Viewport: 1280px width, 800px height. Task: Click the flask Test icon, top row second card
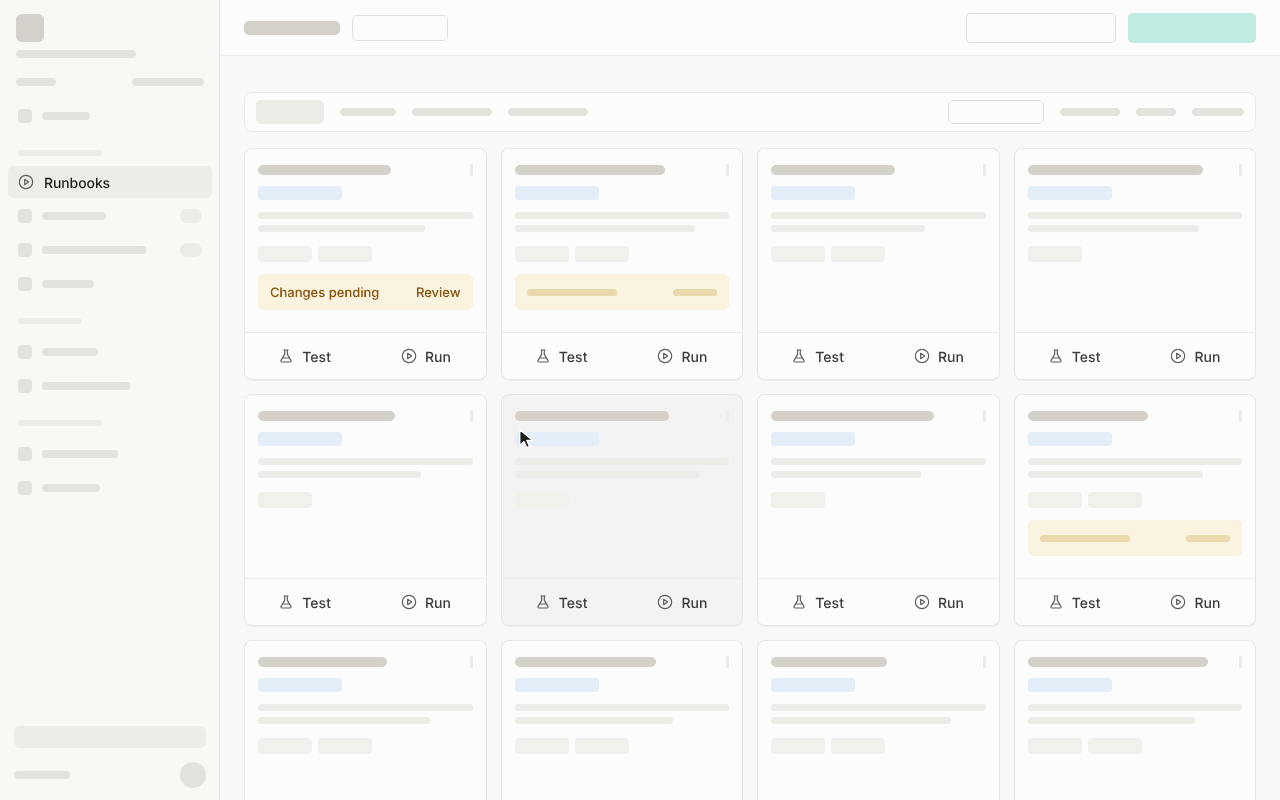click(x=543, y=356)
